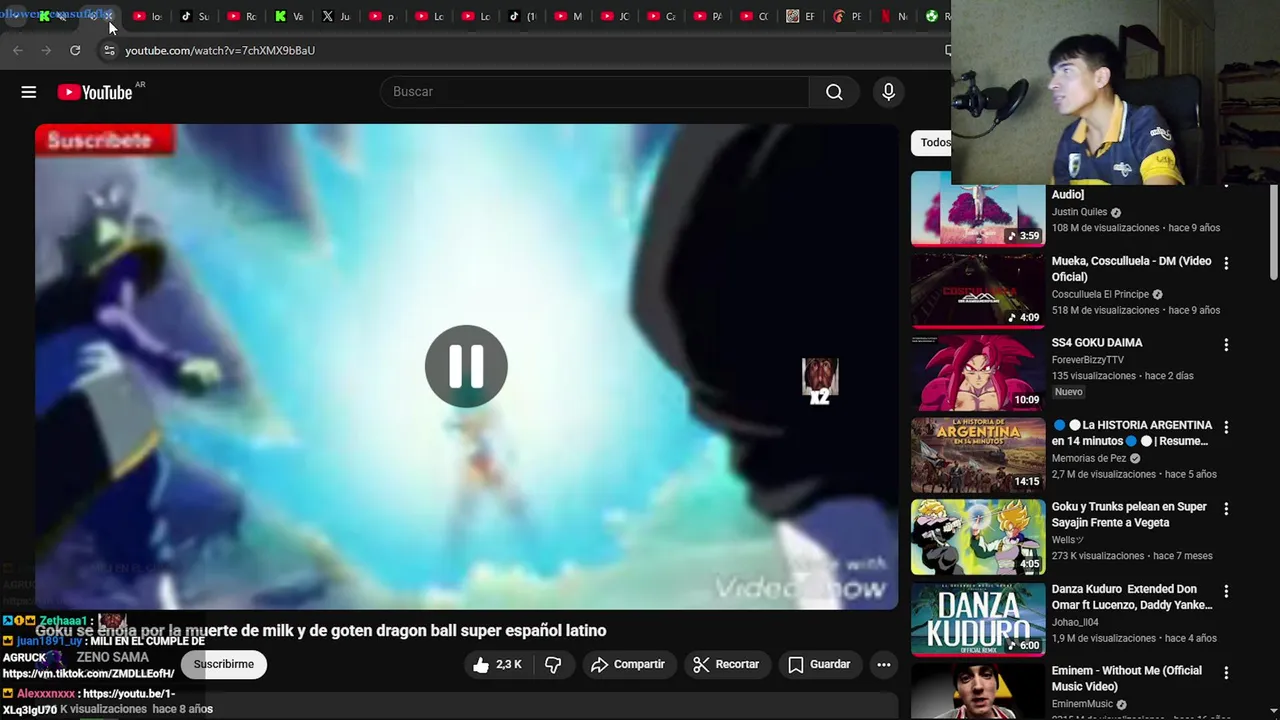Open Goku y Trunks pelean thumbnail

(x=977, y=536)
